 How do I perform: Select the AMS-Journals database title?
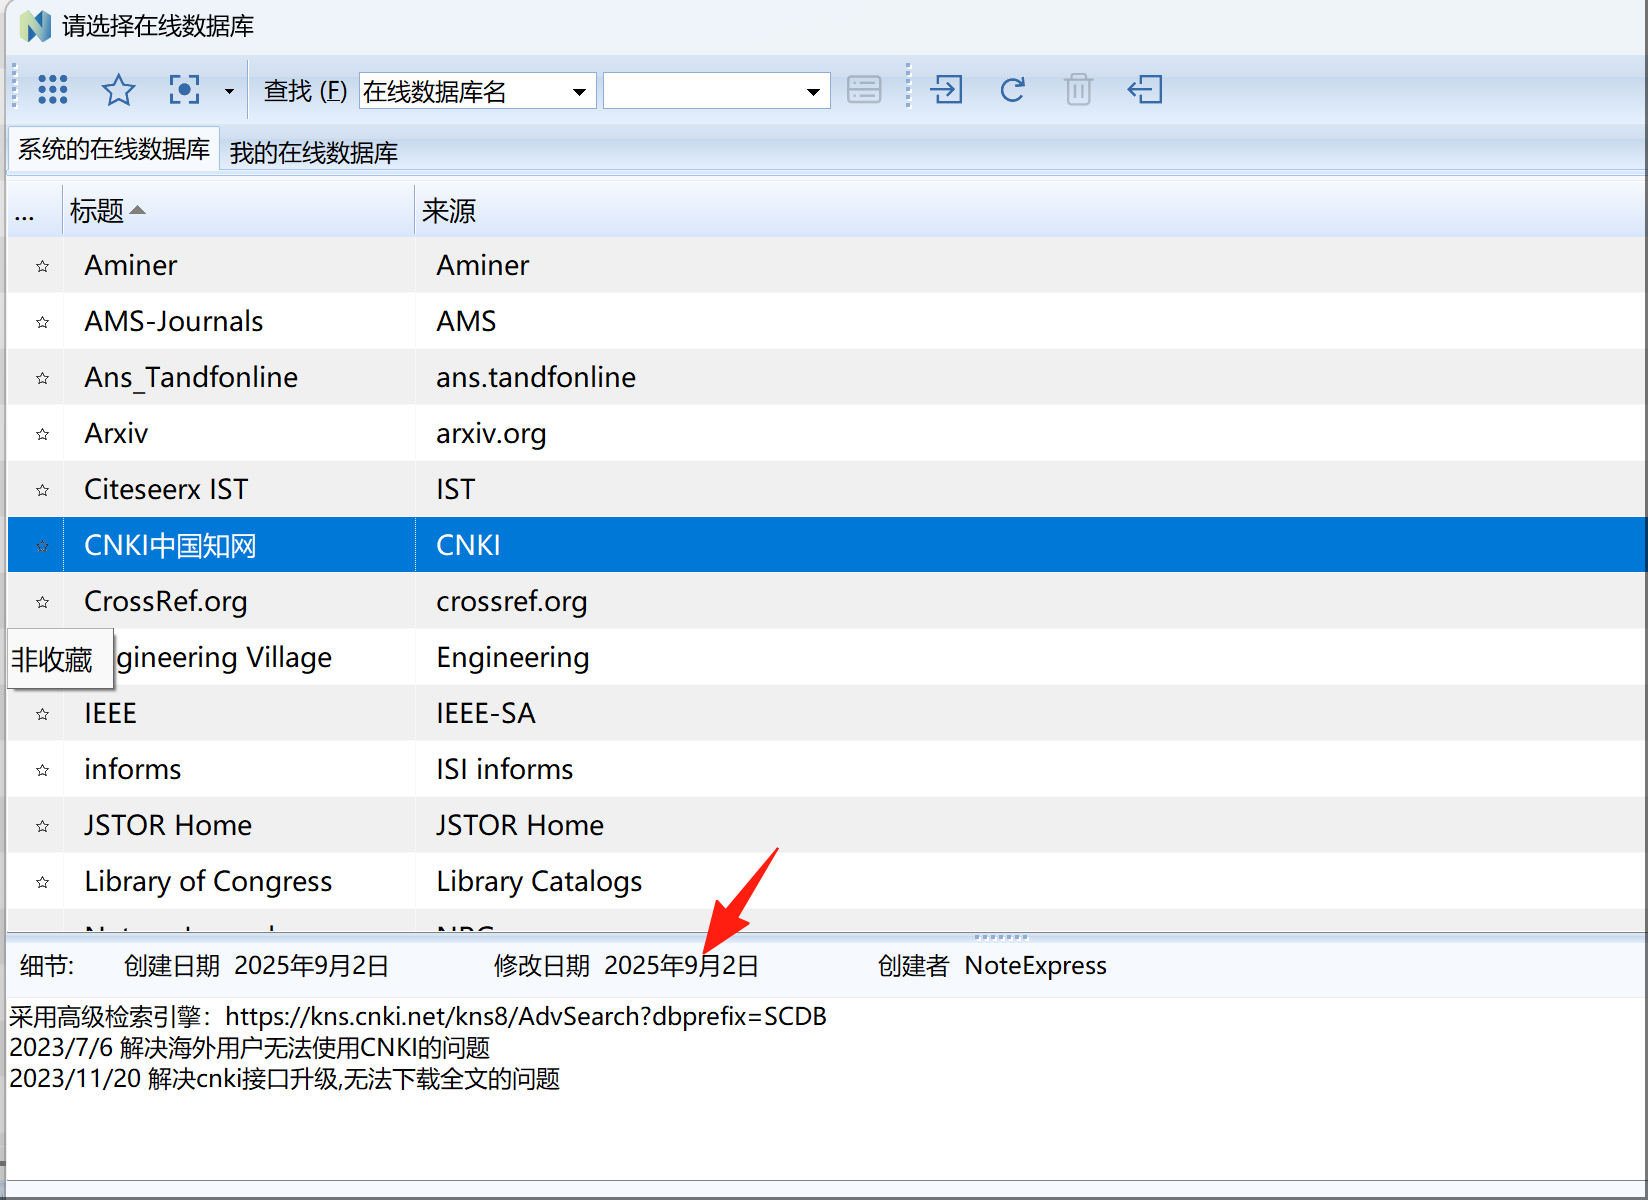[174, 321]
